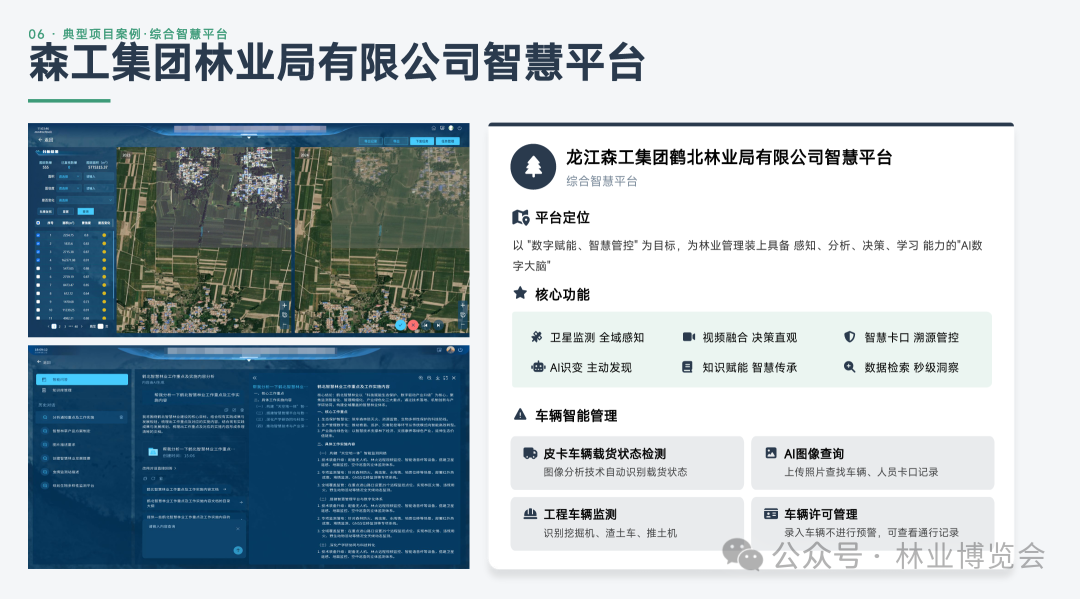Click power icon in bottom platform screenshot
Screen dimensions: 1080x599
[461, 350]
